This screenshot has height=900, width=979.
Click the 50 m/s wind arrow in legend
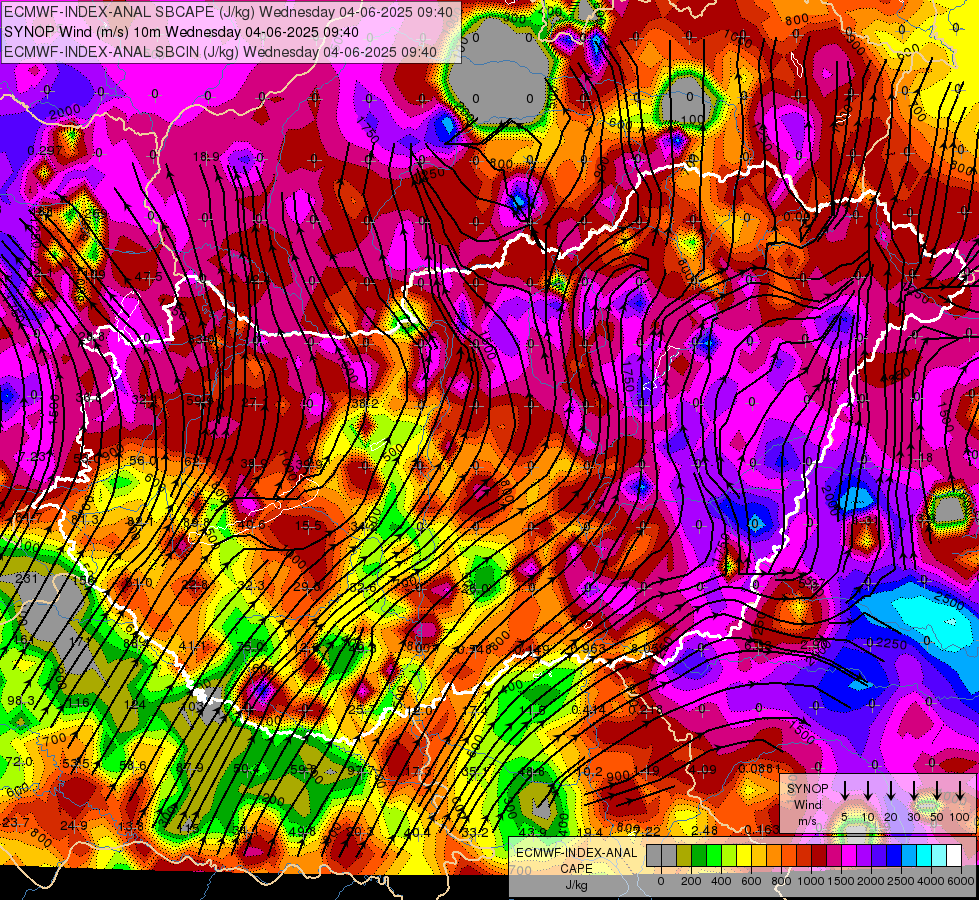click(937, 791)
